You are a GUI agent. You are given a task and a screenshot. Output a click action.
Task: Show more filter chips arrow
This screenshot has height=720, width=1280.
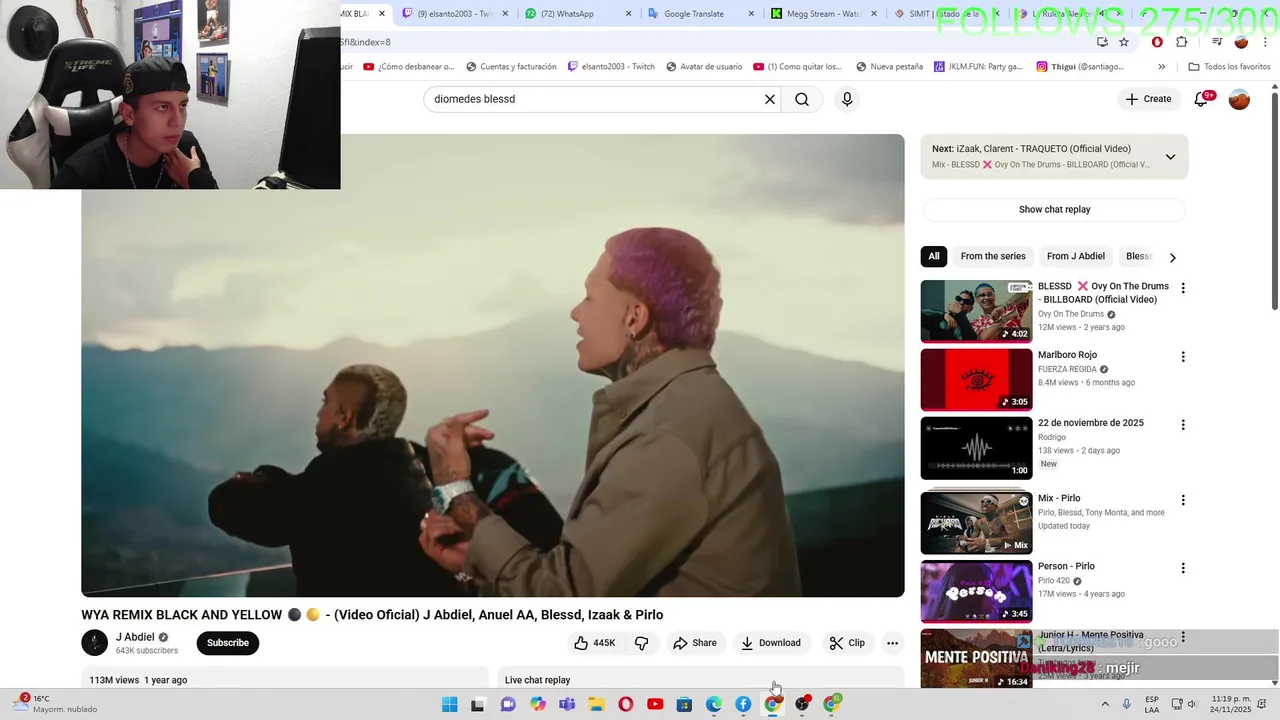pos(1172,257)
